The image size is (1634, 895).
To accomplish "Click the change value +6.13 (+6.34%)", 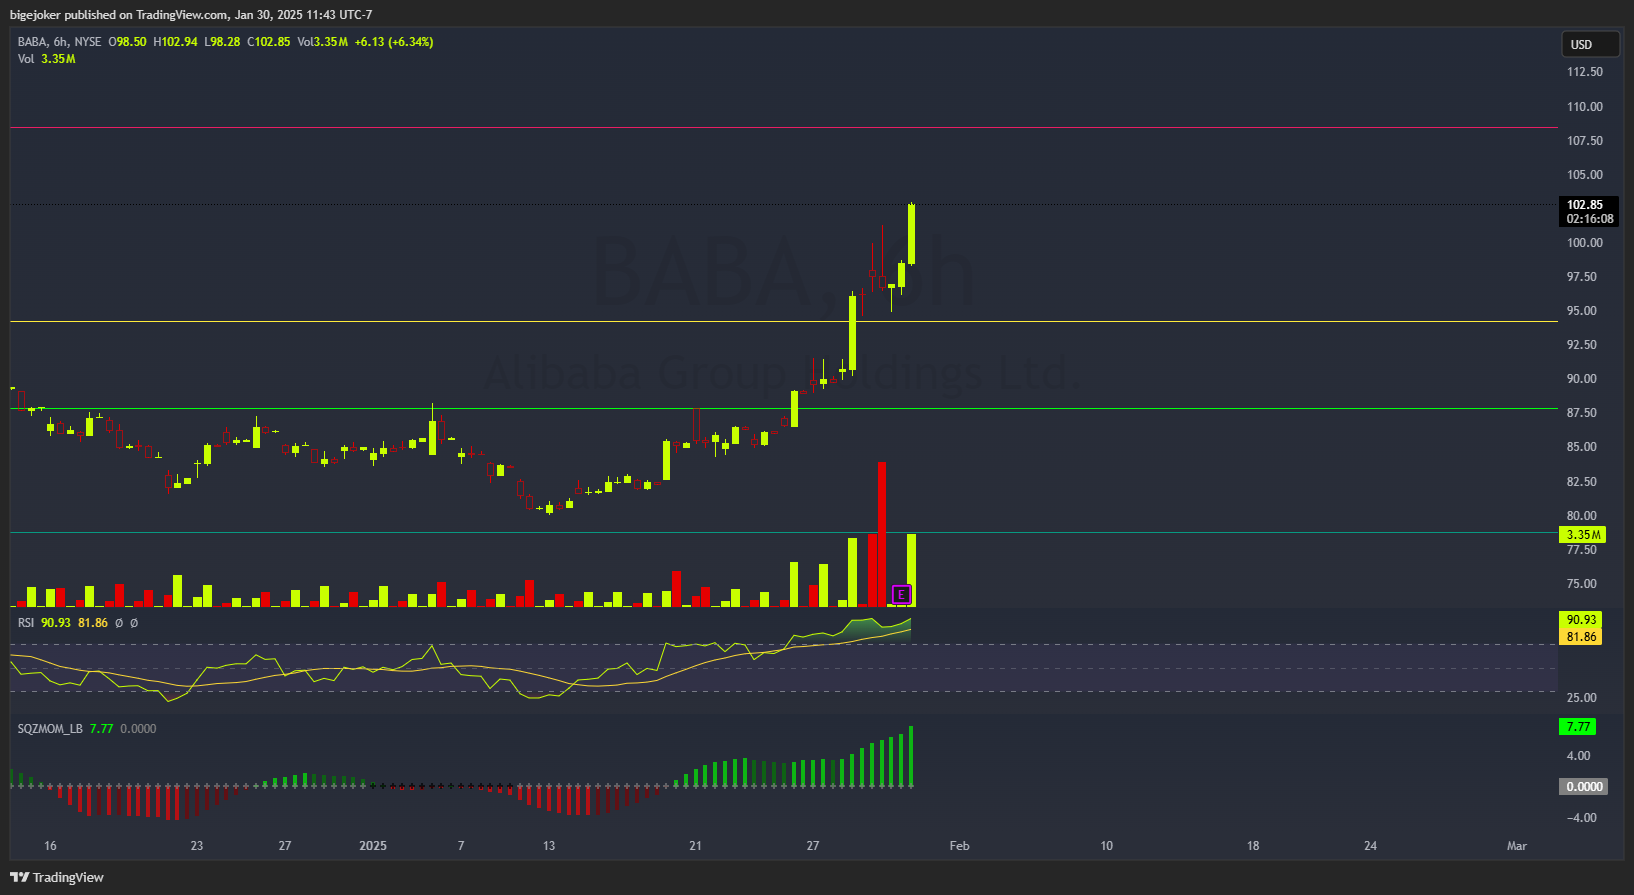I will coord(394,42).
